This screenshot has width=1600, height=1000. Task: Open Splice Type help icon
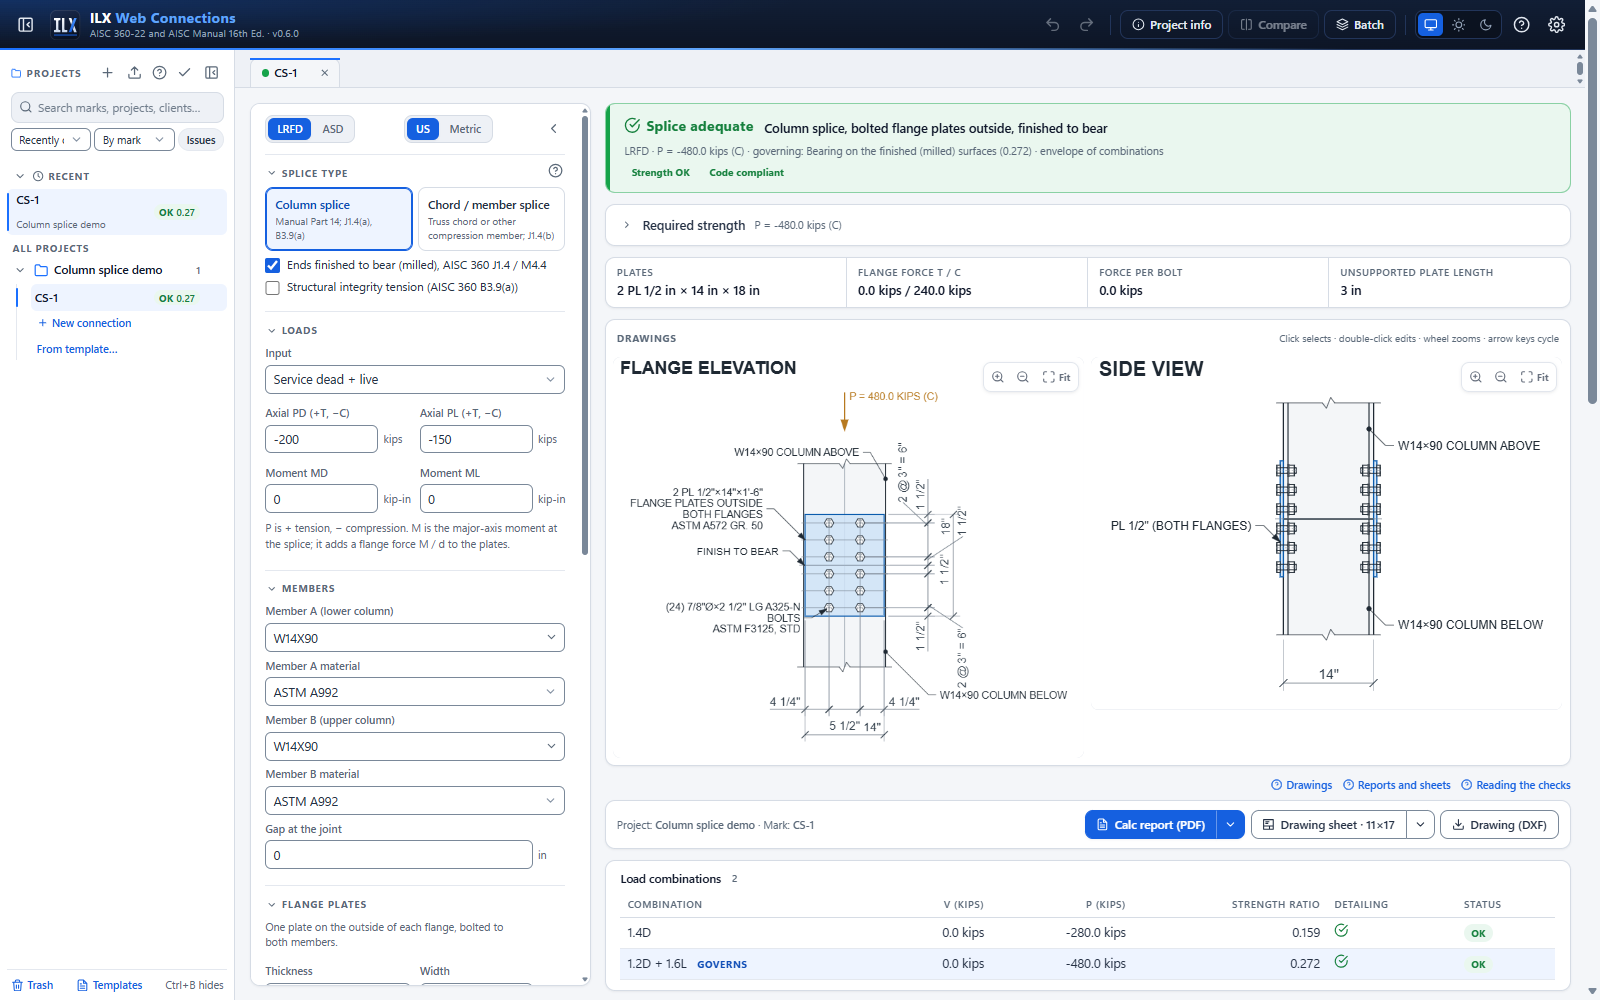(556, 171)
